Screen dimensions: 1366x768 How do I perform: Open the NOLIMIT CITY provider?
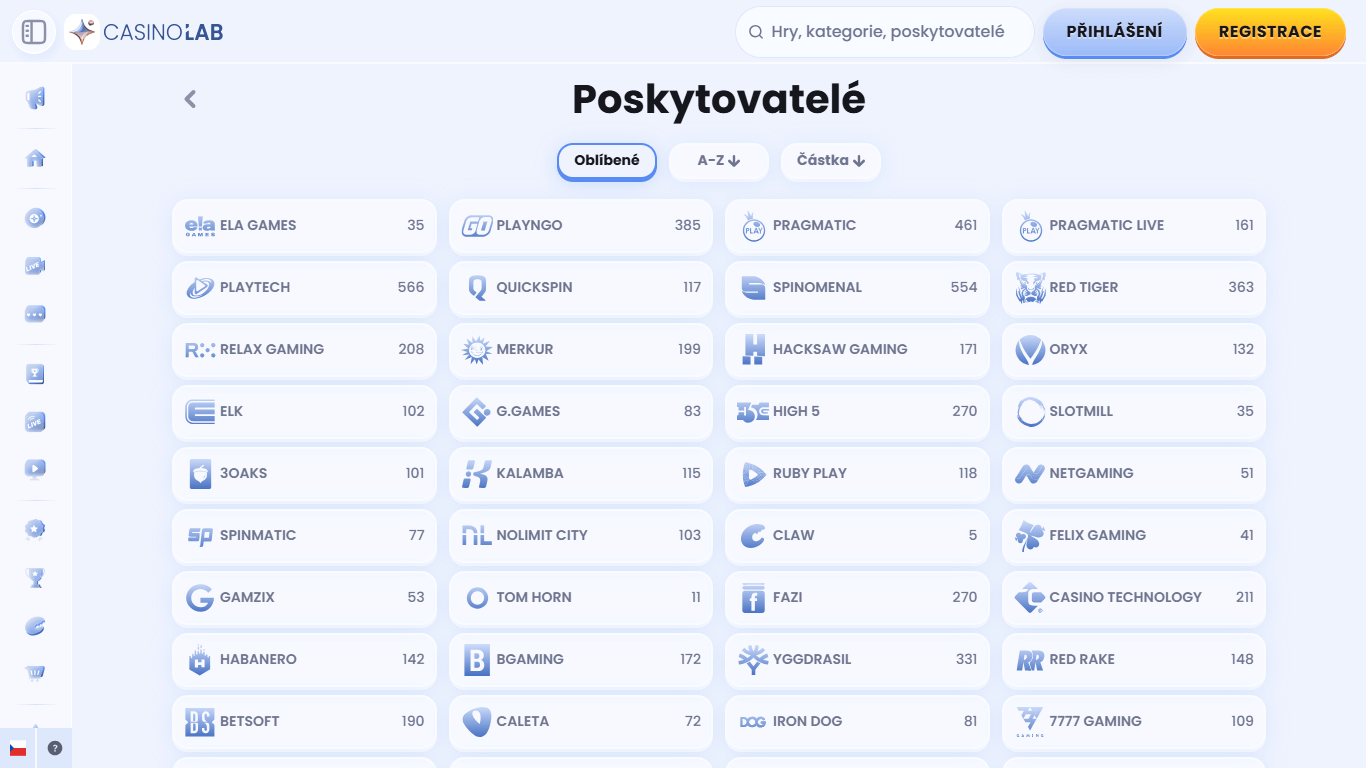(x=581, y=535)
